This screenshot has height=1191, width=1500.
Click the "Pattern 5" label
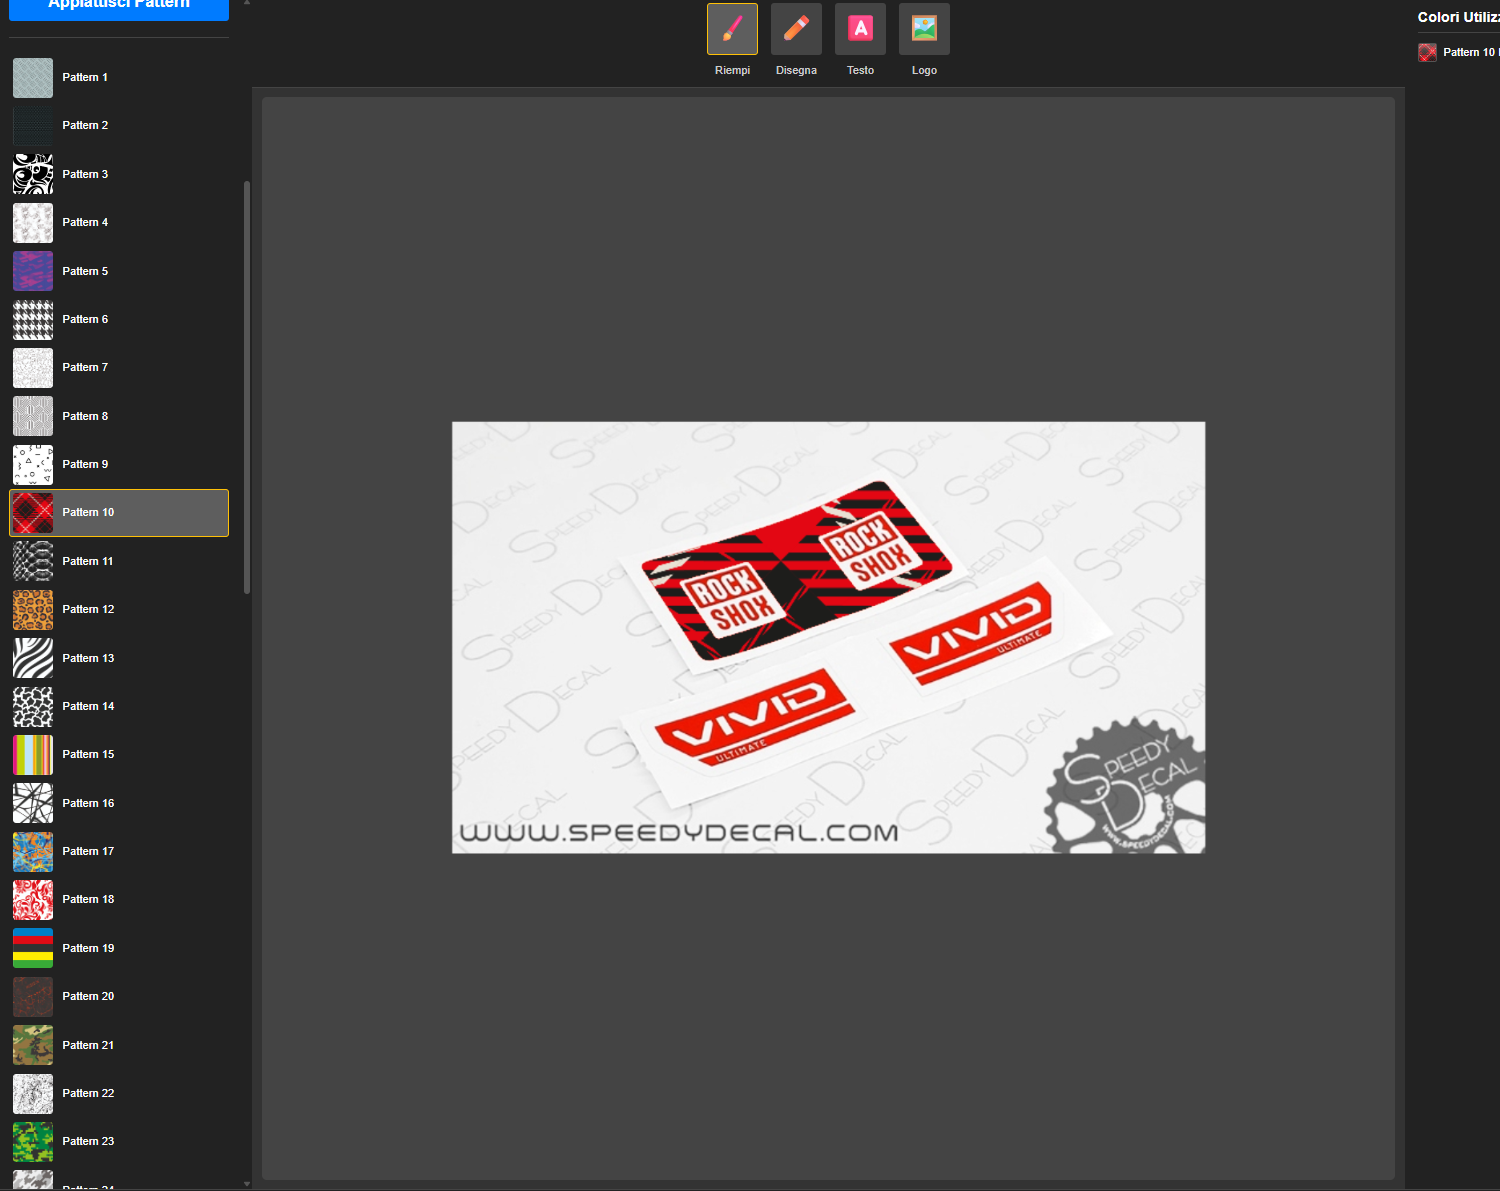click(x=85, y=271)
